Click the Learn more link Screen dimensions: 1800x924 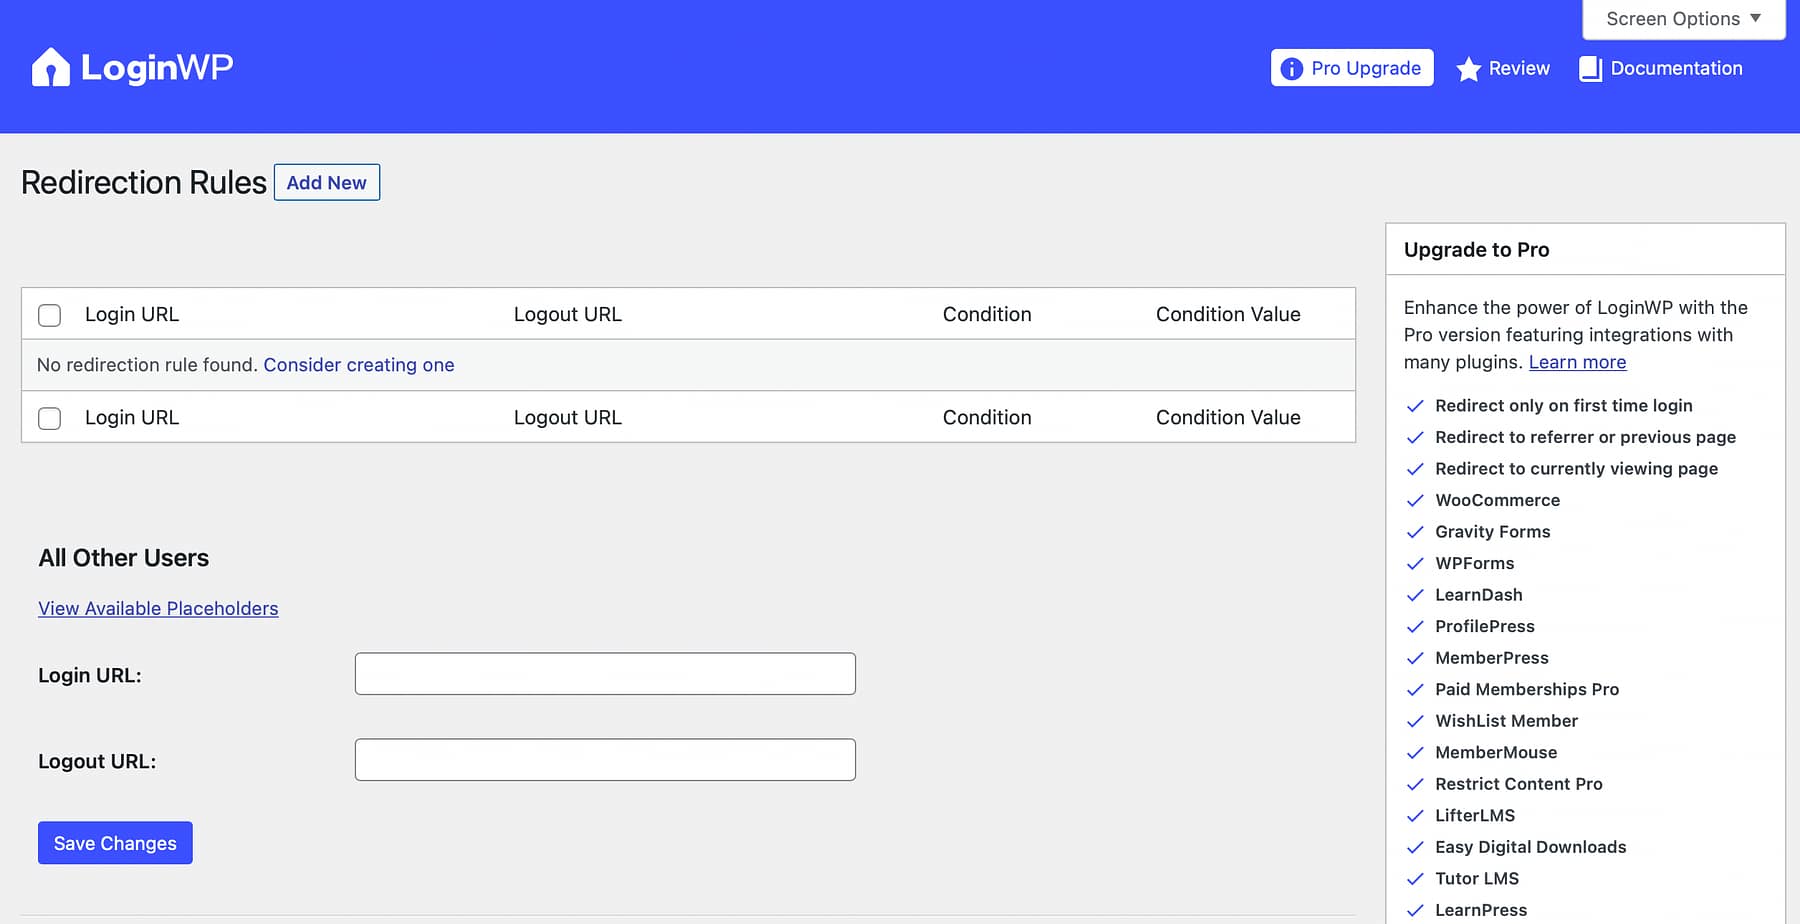[1576, 362]
